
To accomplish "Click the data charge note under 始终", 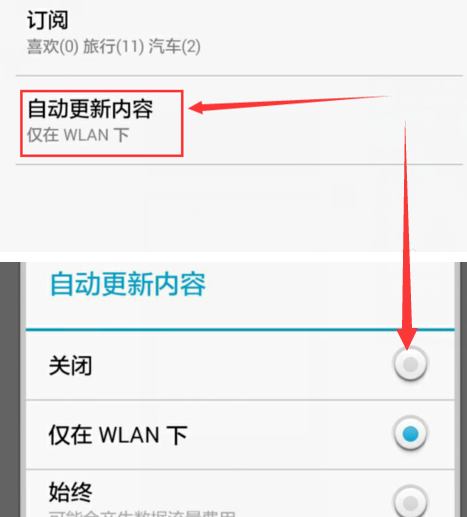I will coord(142,513).
